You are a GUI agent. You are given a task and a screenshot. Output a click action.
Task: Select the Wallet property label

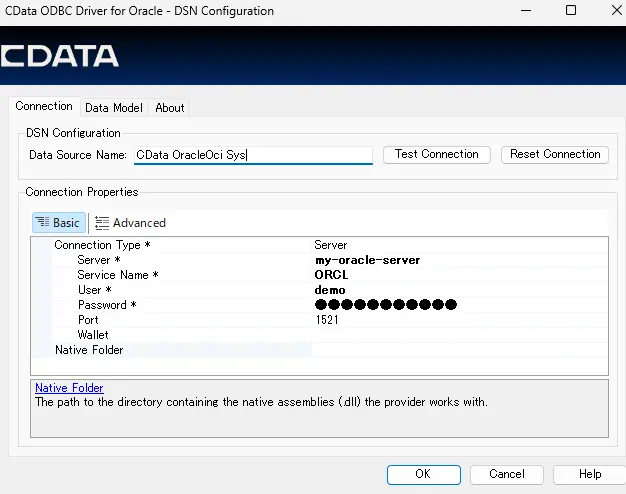[93, 335]
